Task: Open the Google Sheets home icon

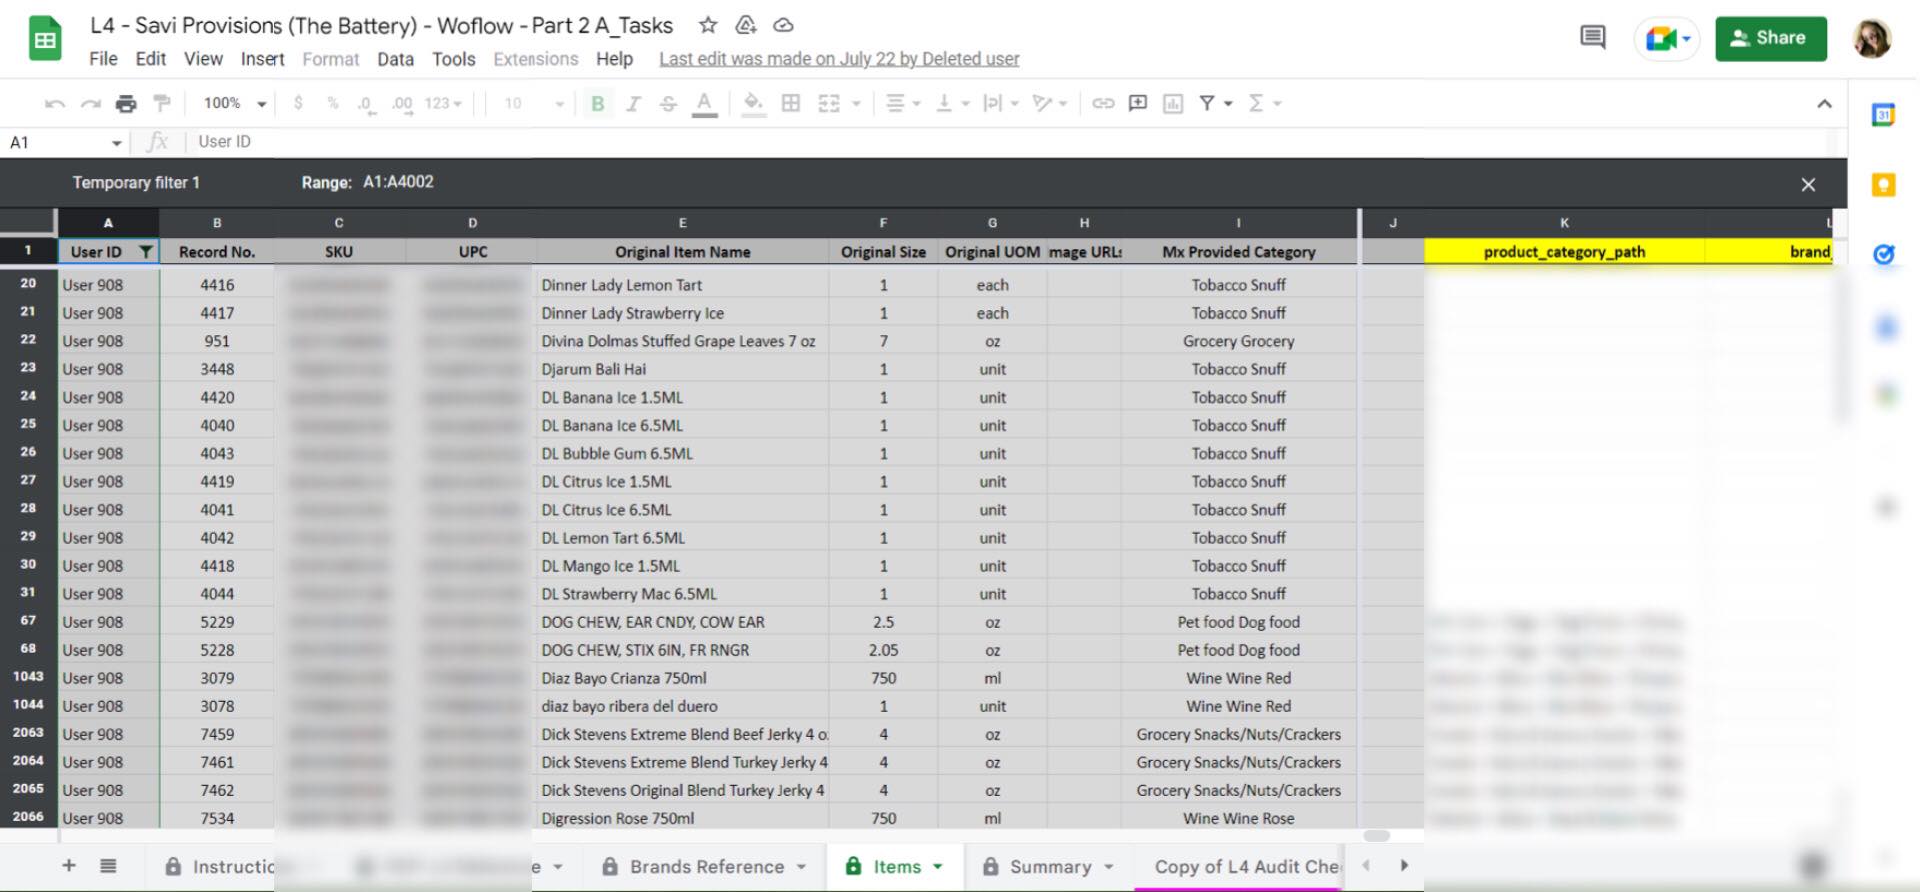Action: (x=45, y=40)
